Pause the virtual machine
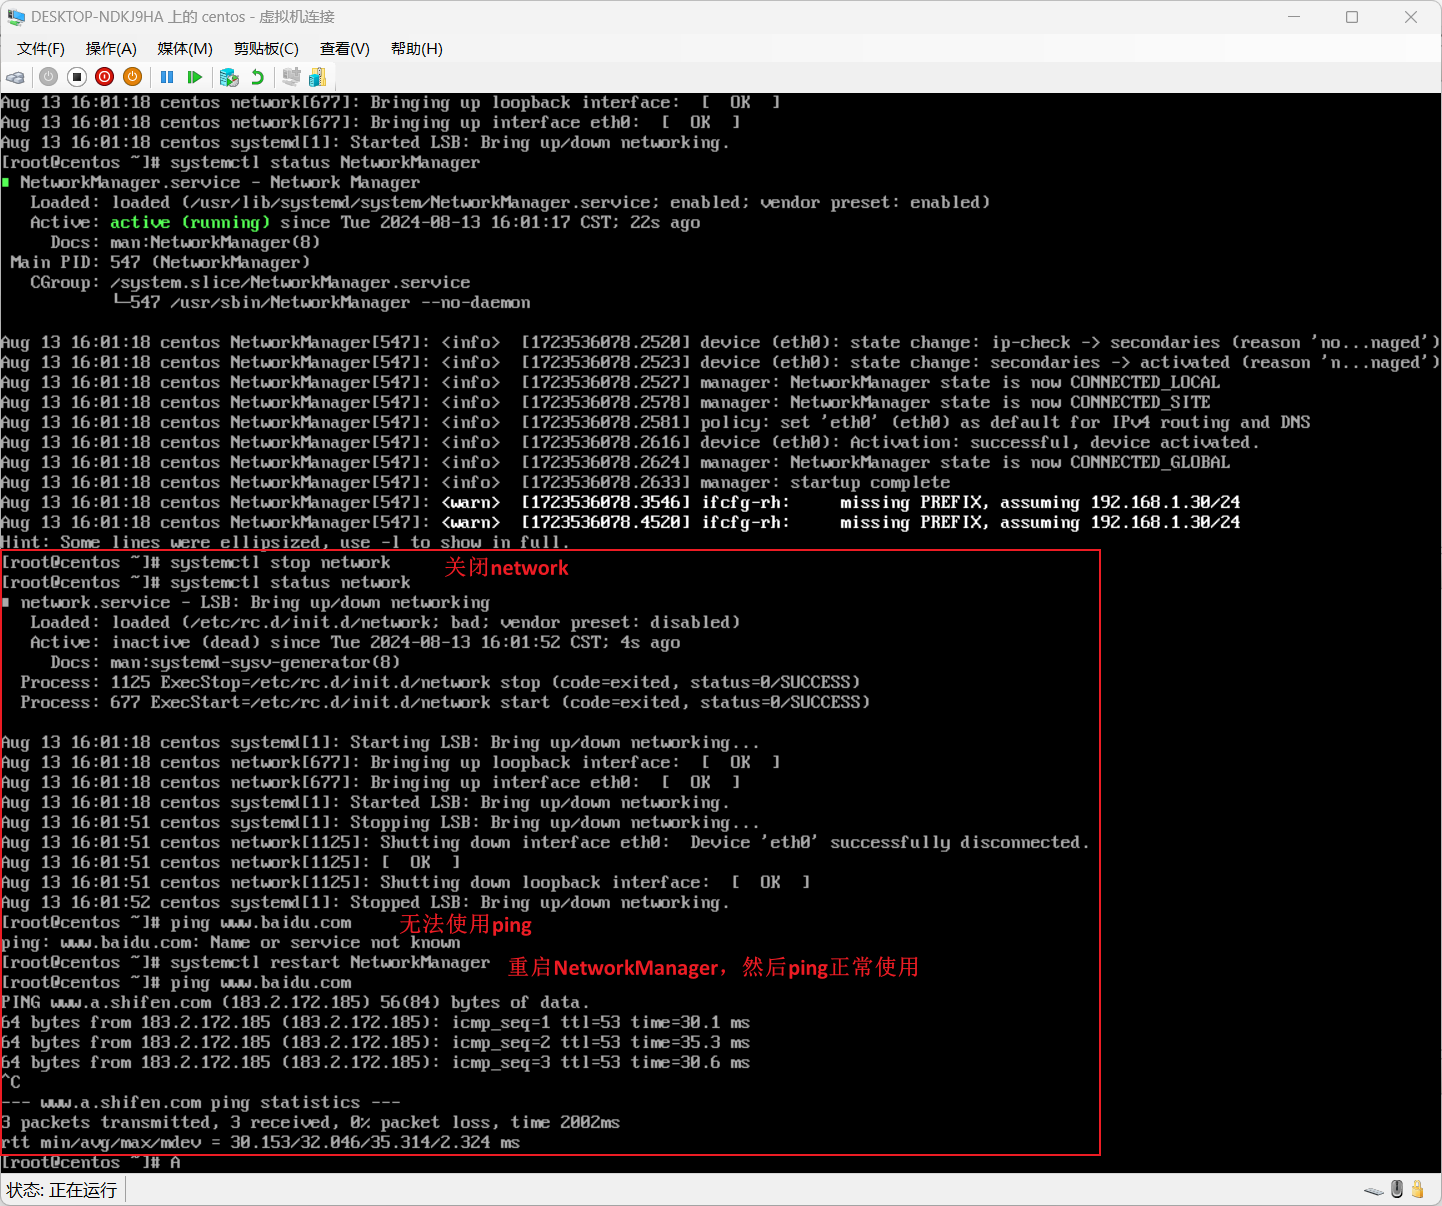Image resolution: width=1442 pixels, height=1206 pixels. point(167,77)
